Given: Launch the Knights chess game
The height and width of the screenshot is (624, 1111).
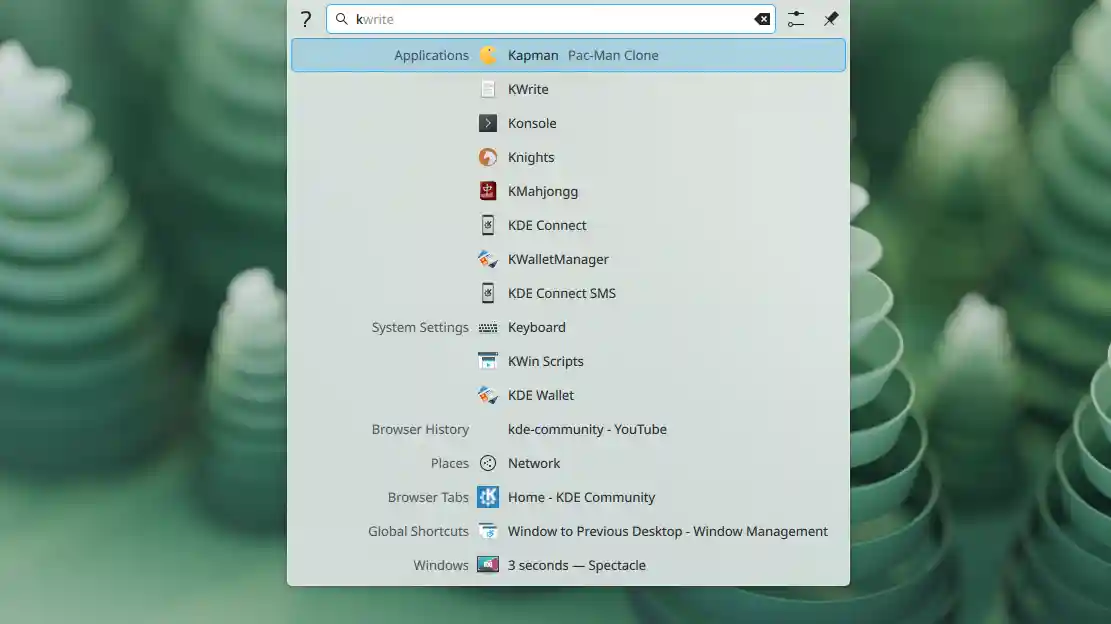Looking at the screenshot, I should 530,157.
